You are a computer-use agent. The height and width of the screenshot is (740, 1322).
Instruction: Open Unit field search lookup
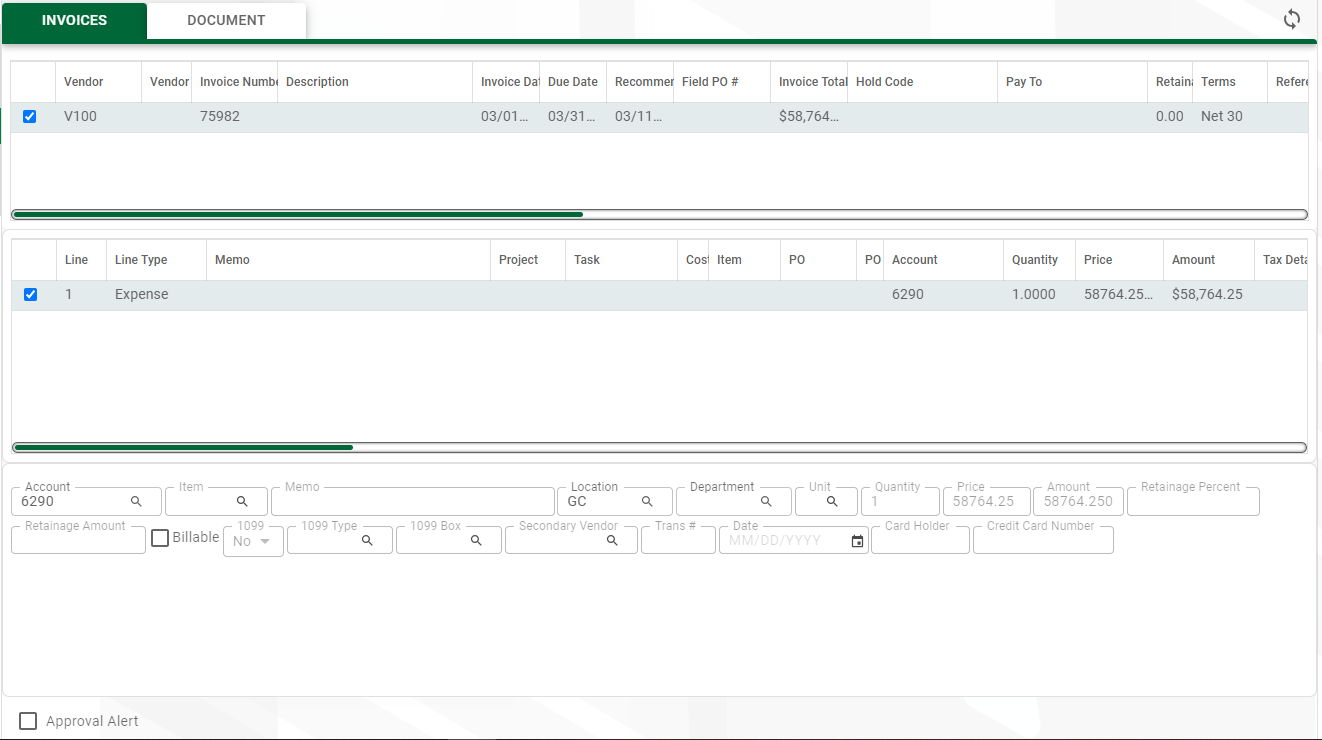pos(832,501)
